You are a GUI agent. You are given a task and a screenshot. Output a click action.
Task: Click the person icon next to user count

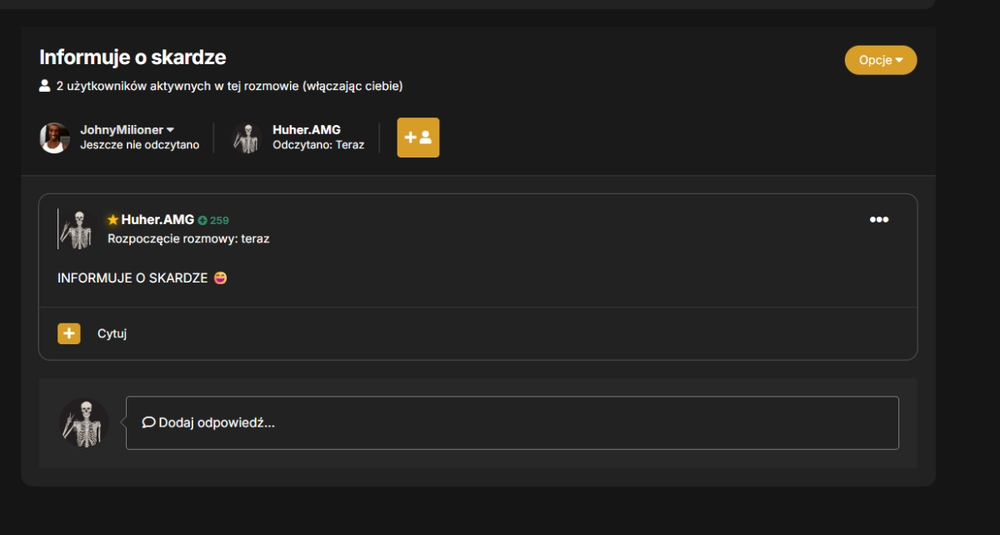coord(45,86)
